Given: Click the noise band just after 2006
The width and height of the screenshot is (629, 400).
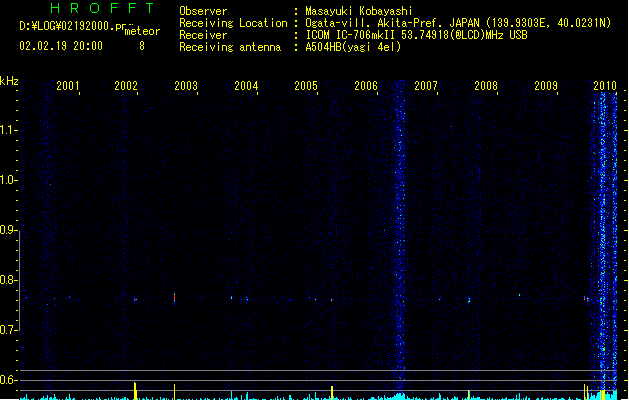Looking at the screenshot, I should [x=400, y=237].
